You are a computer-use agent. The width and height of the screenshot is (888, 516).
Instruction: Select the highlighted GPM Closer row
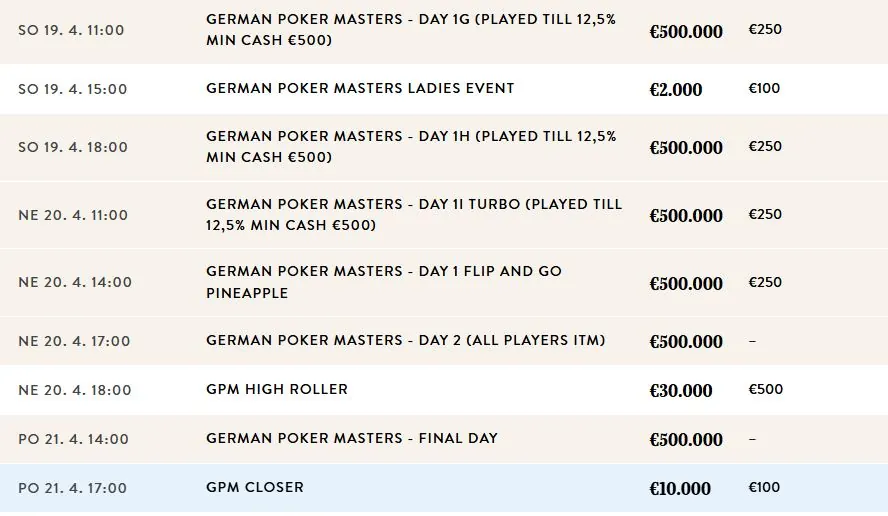(444, 488)
